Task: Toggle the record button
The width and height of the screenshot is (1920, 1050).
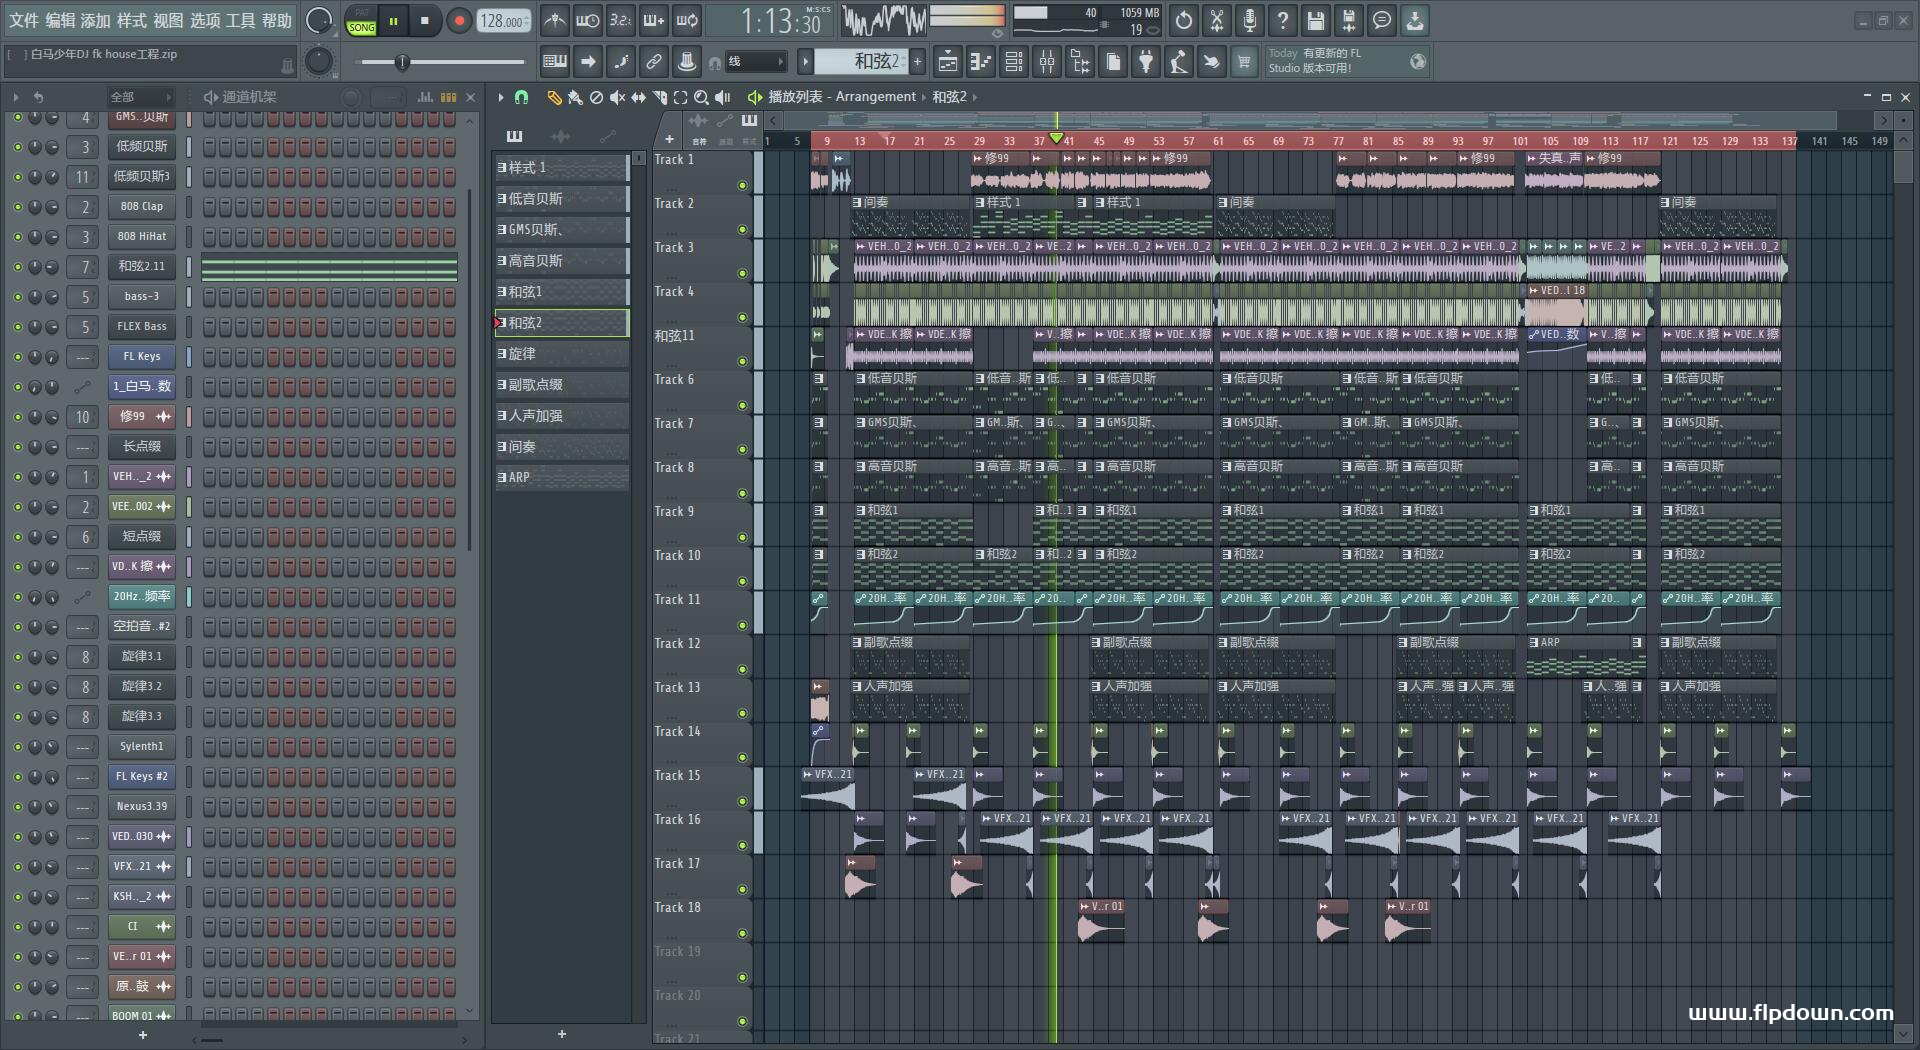Action: click(x=459, y=21)
